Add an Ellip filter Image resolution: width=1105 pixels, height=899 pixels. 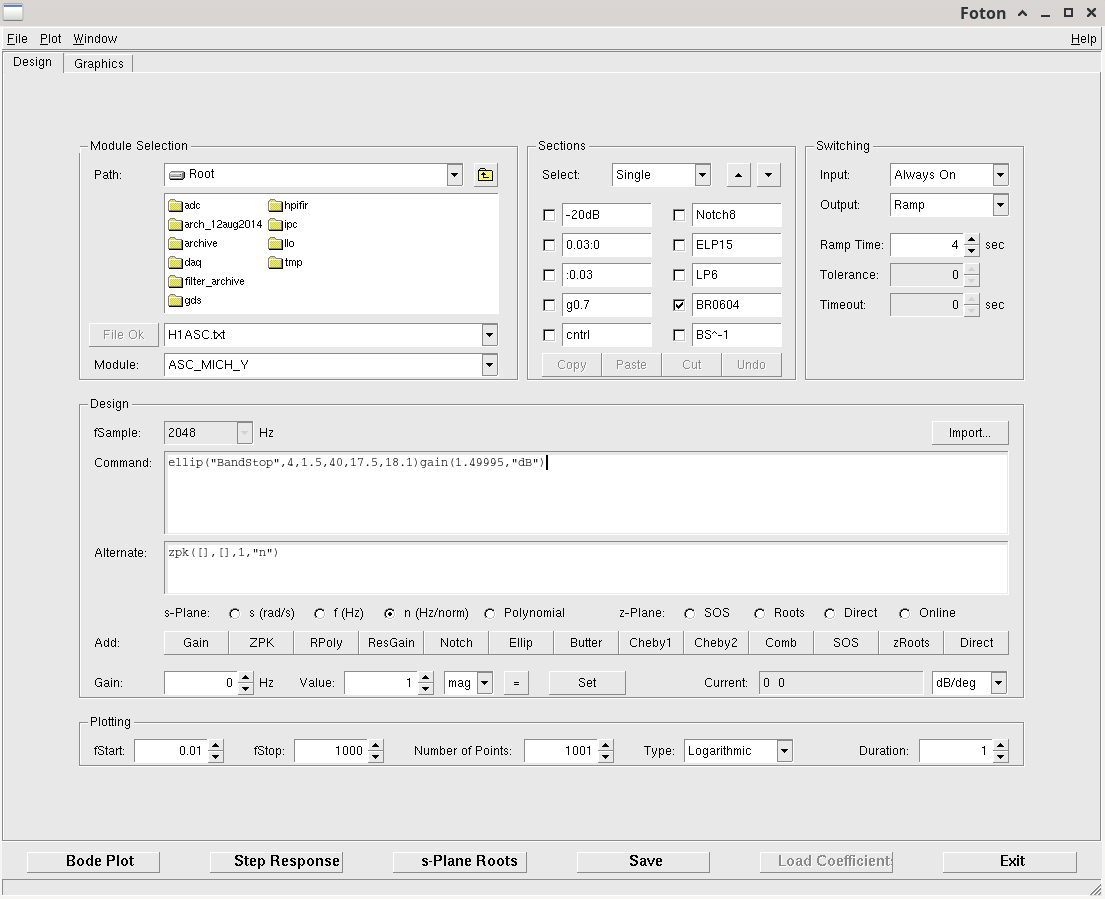[x=520, y=643]
